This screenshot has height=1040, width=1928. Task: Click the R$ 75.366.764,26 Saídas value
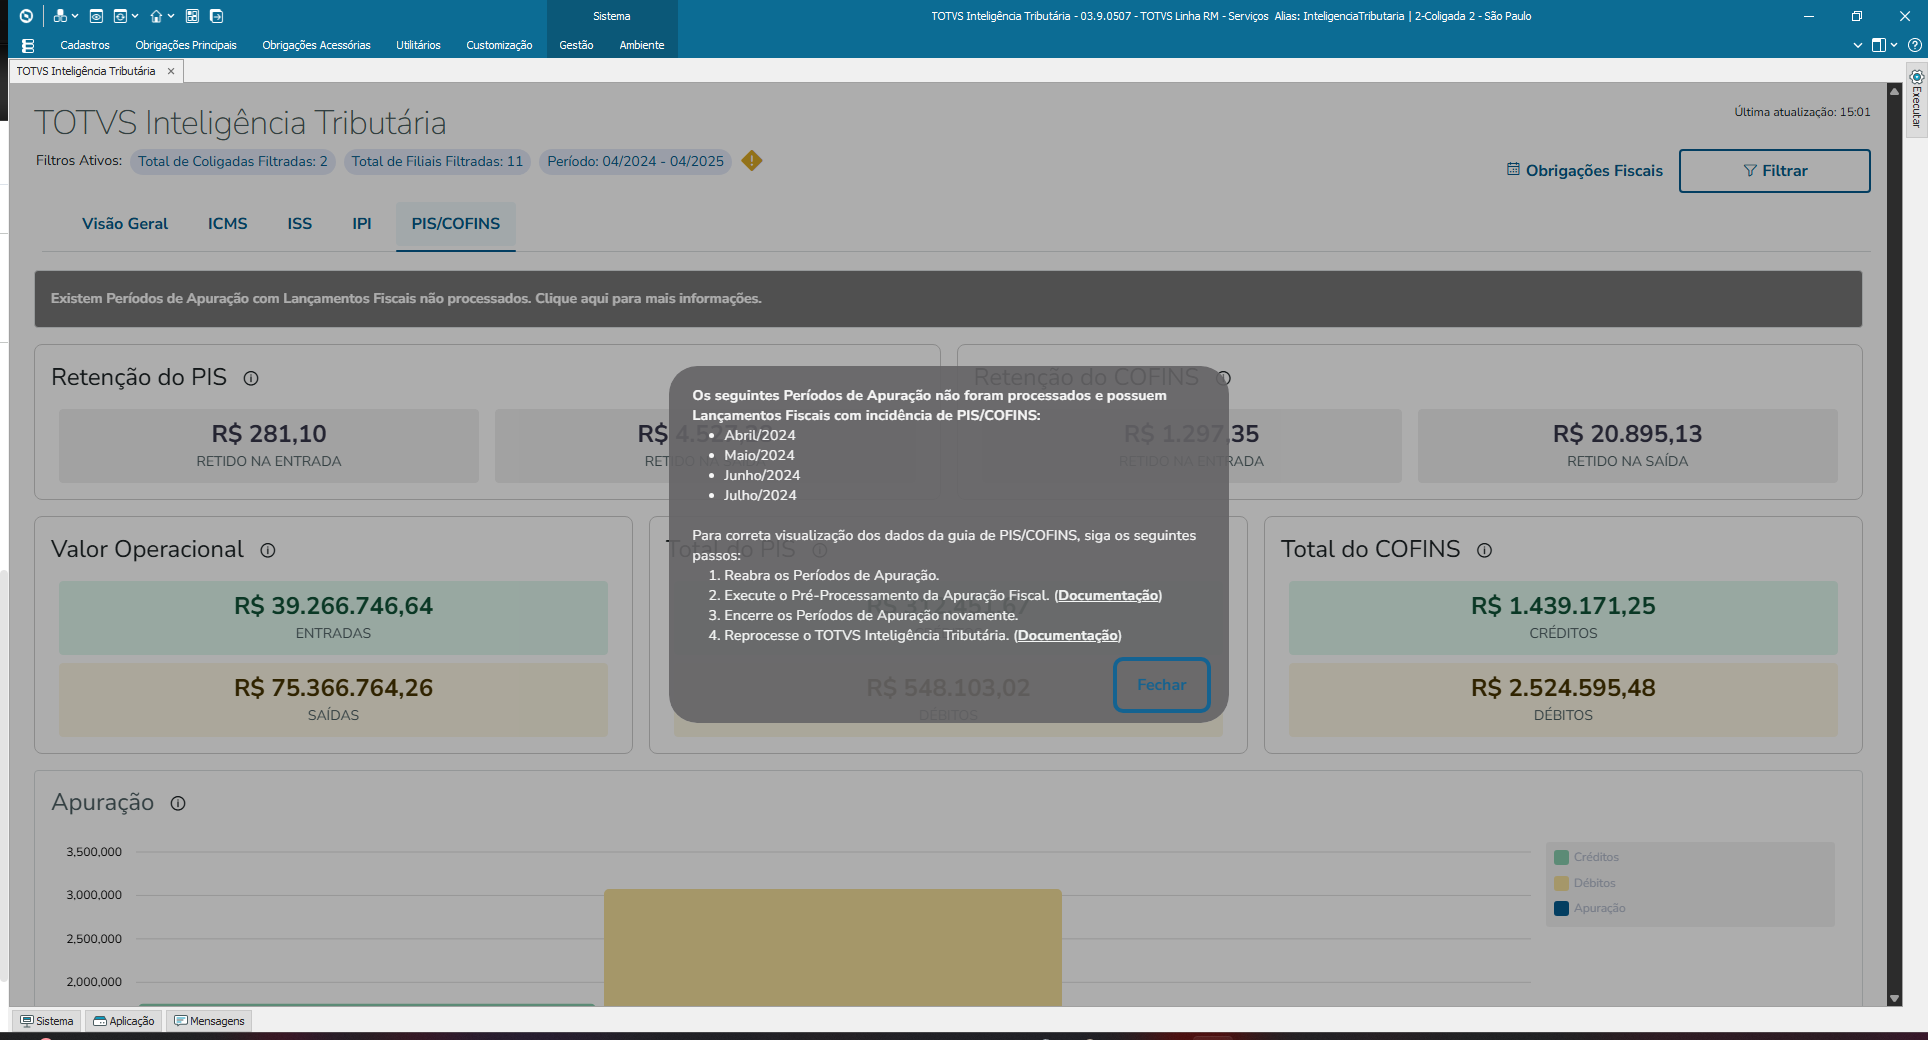(333, 688)
